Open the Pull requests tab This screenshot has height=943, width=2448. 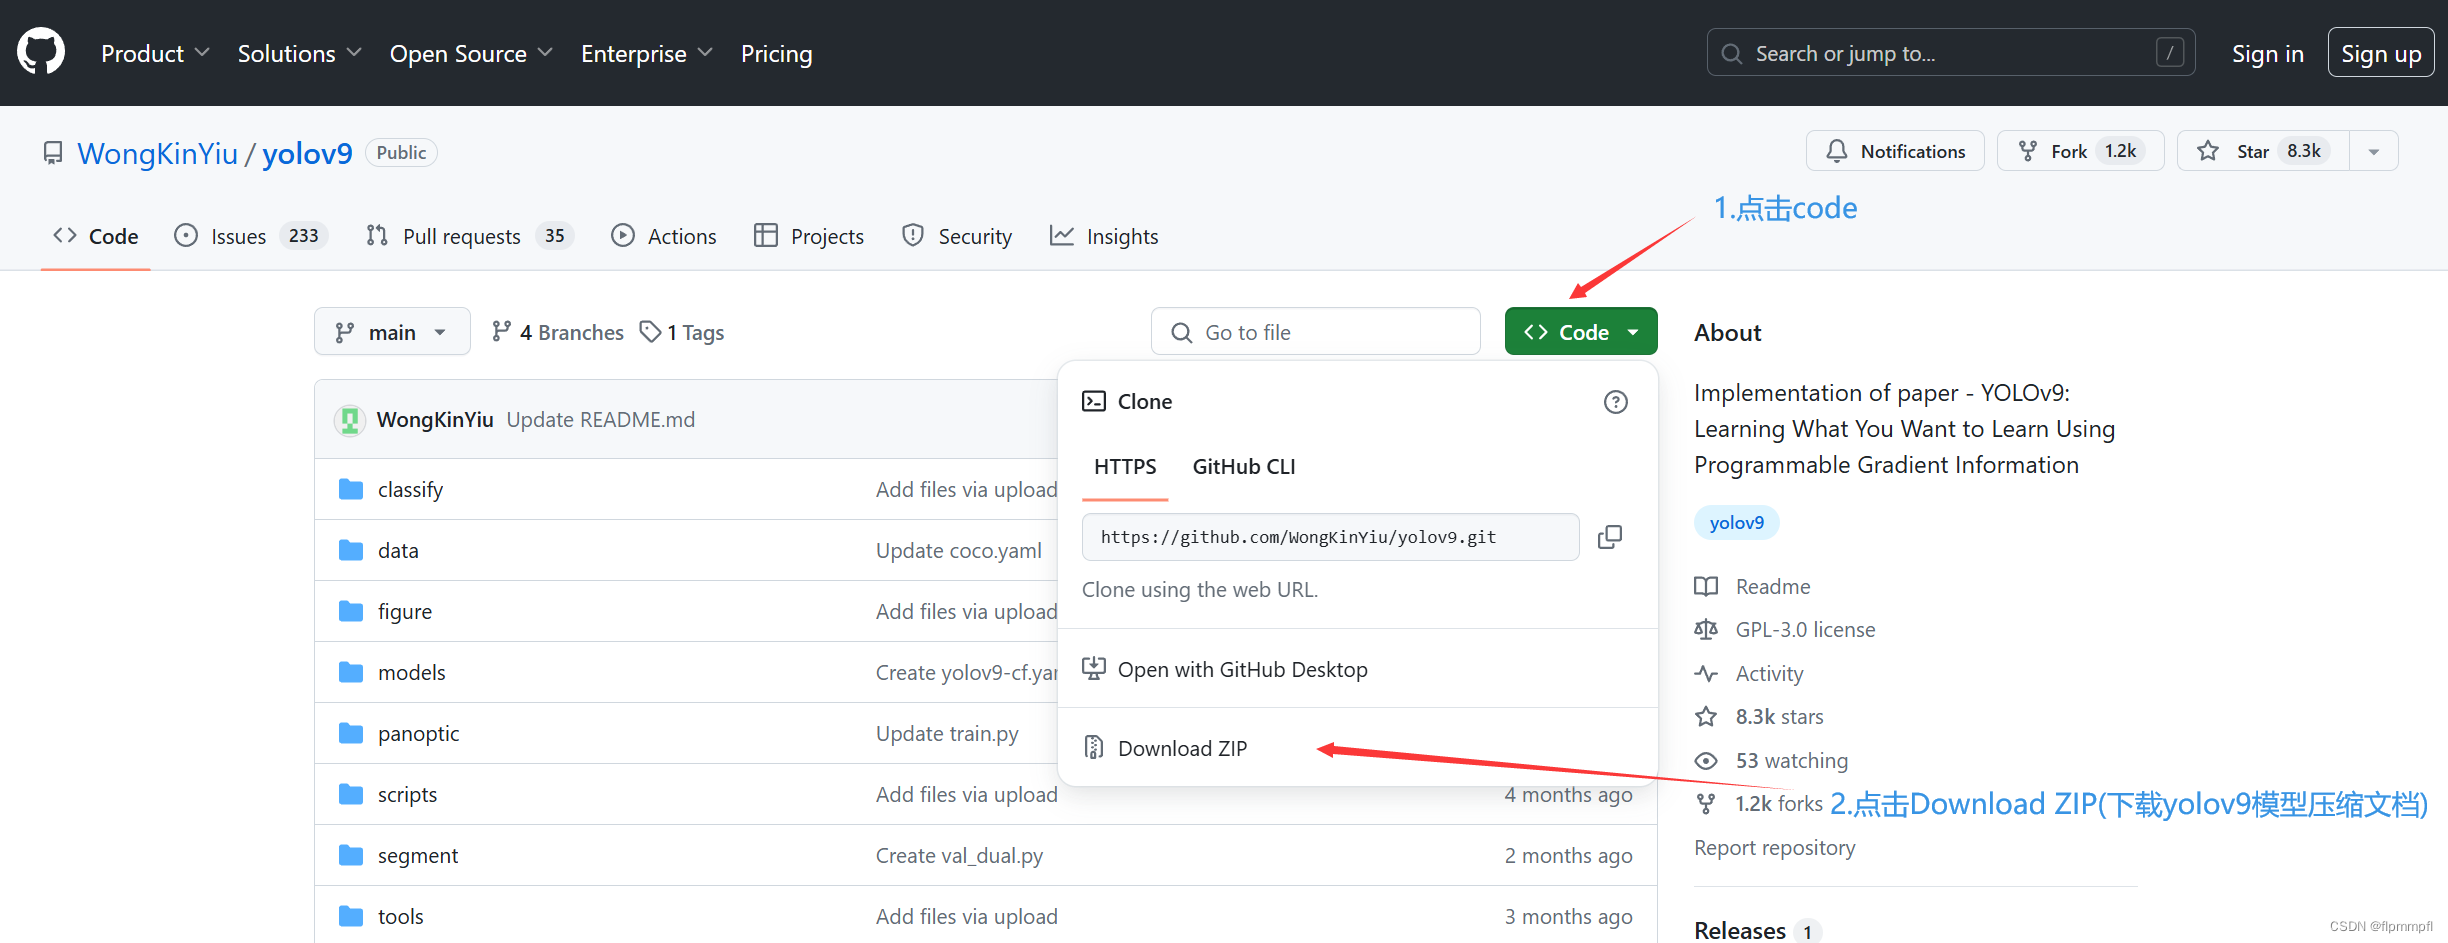tap(469, 236)
